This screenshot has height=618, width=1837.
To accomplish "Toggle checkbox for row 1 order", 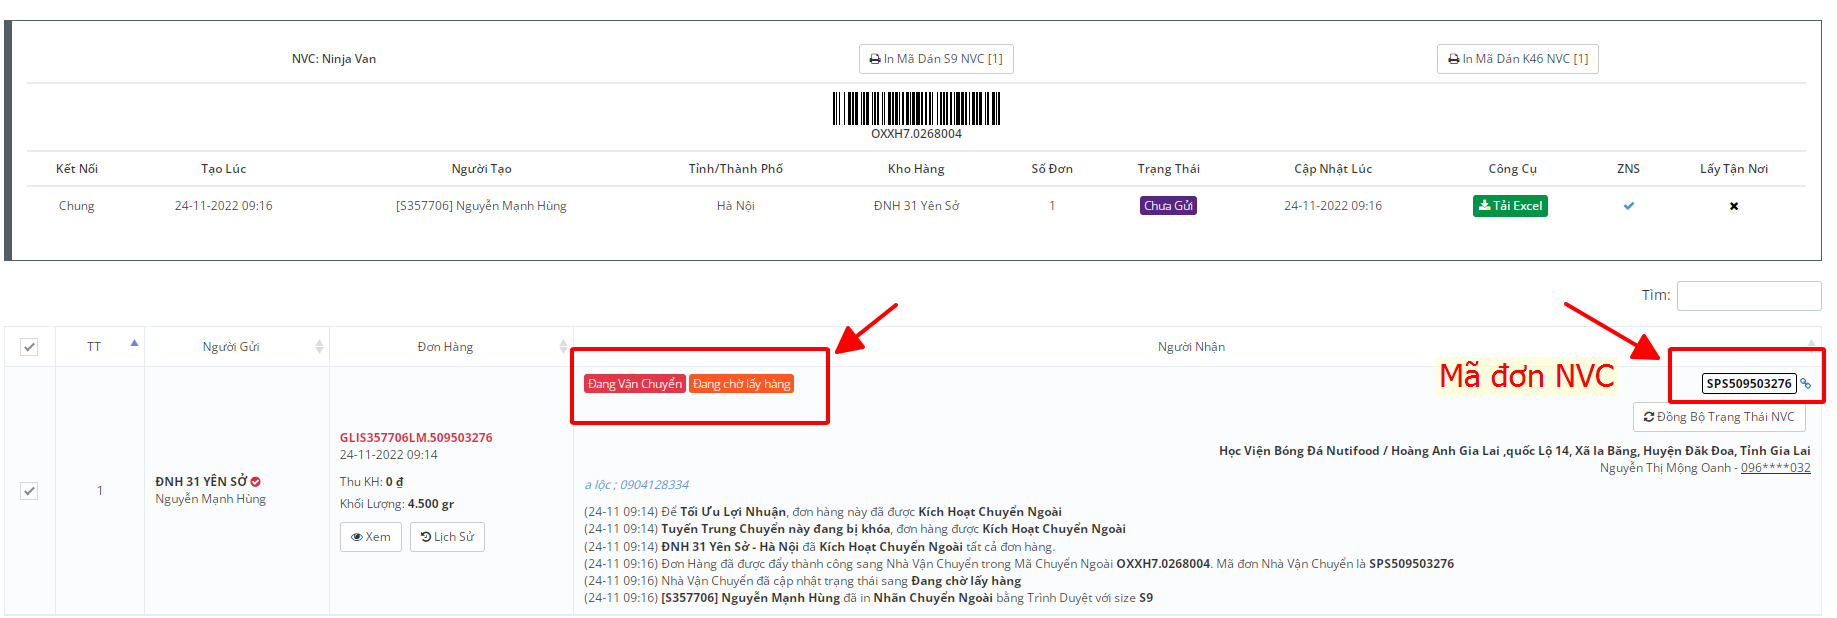I will pos(29,491).
